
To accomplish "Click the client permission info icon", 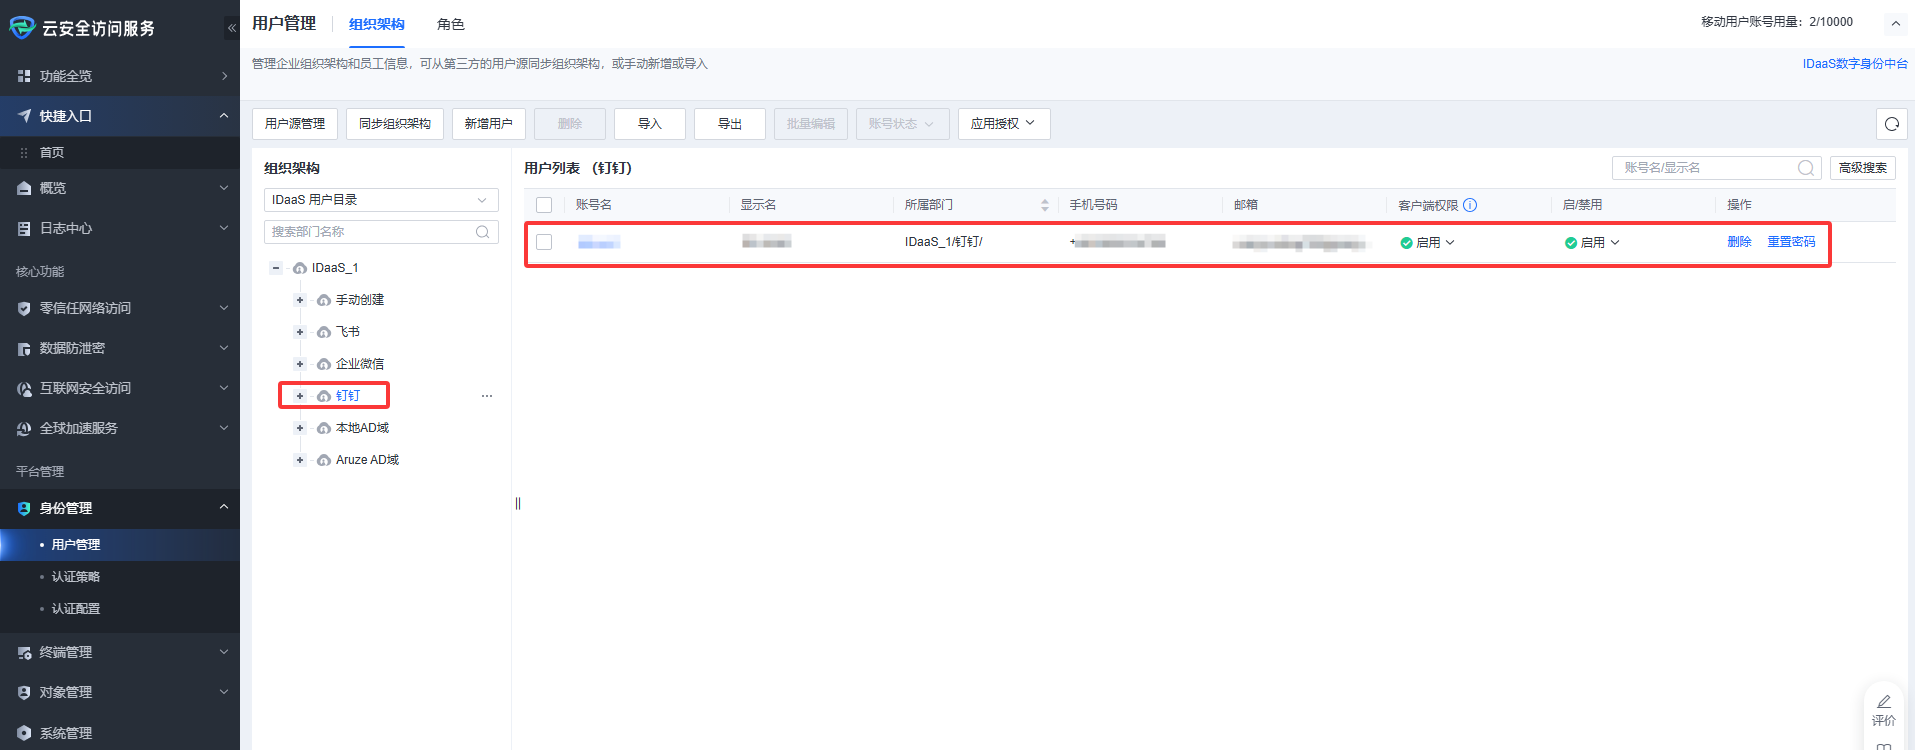I will (1470, 205).
